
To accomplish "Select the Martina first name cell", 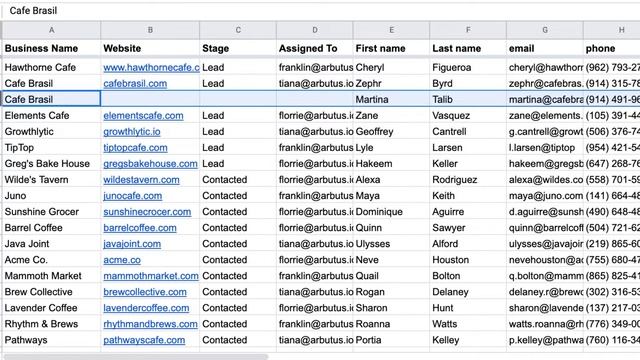I will (391, 99).
